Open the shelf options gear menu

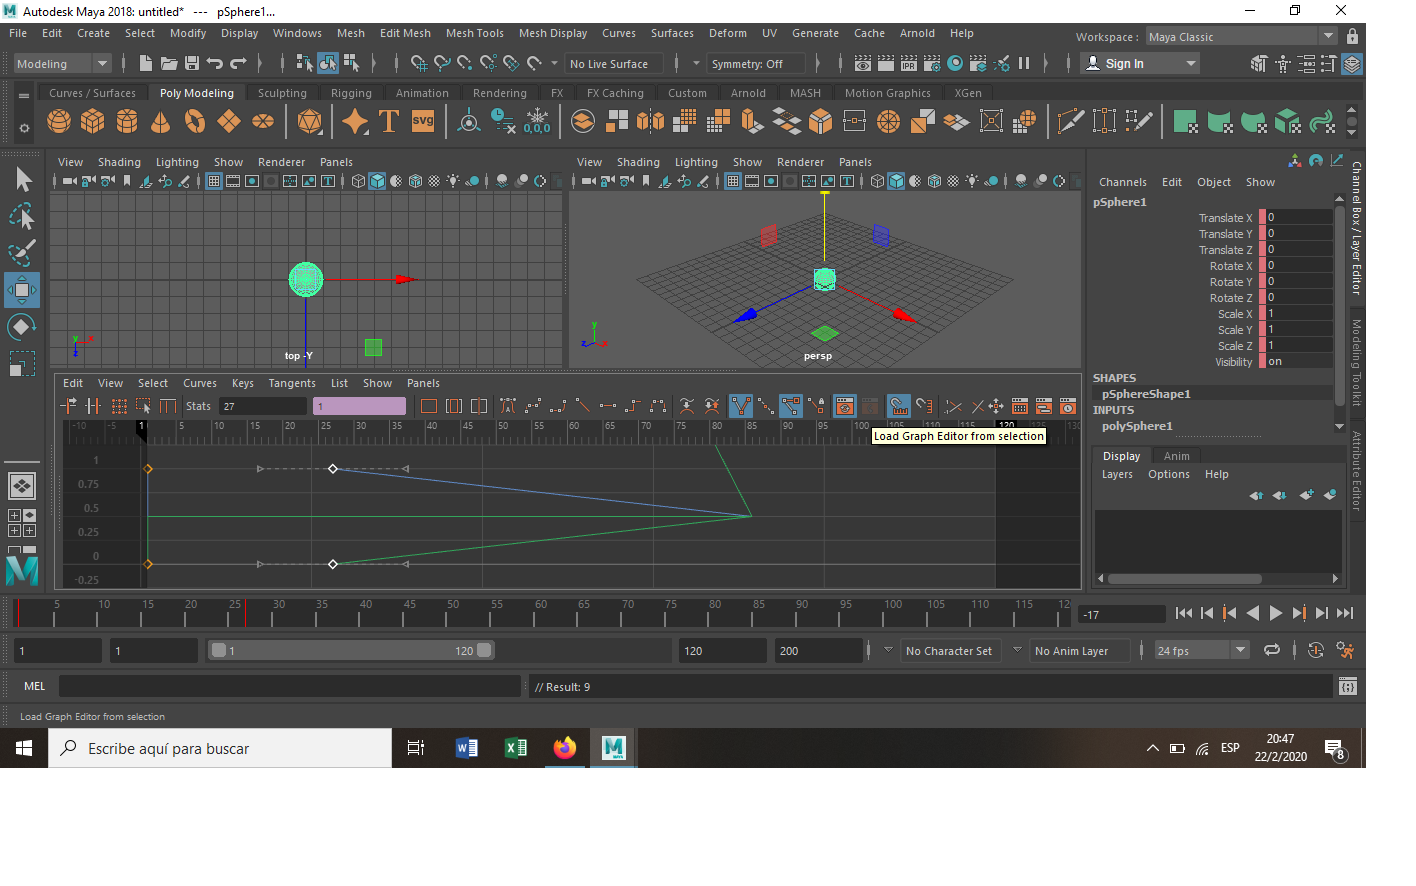24,128
